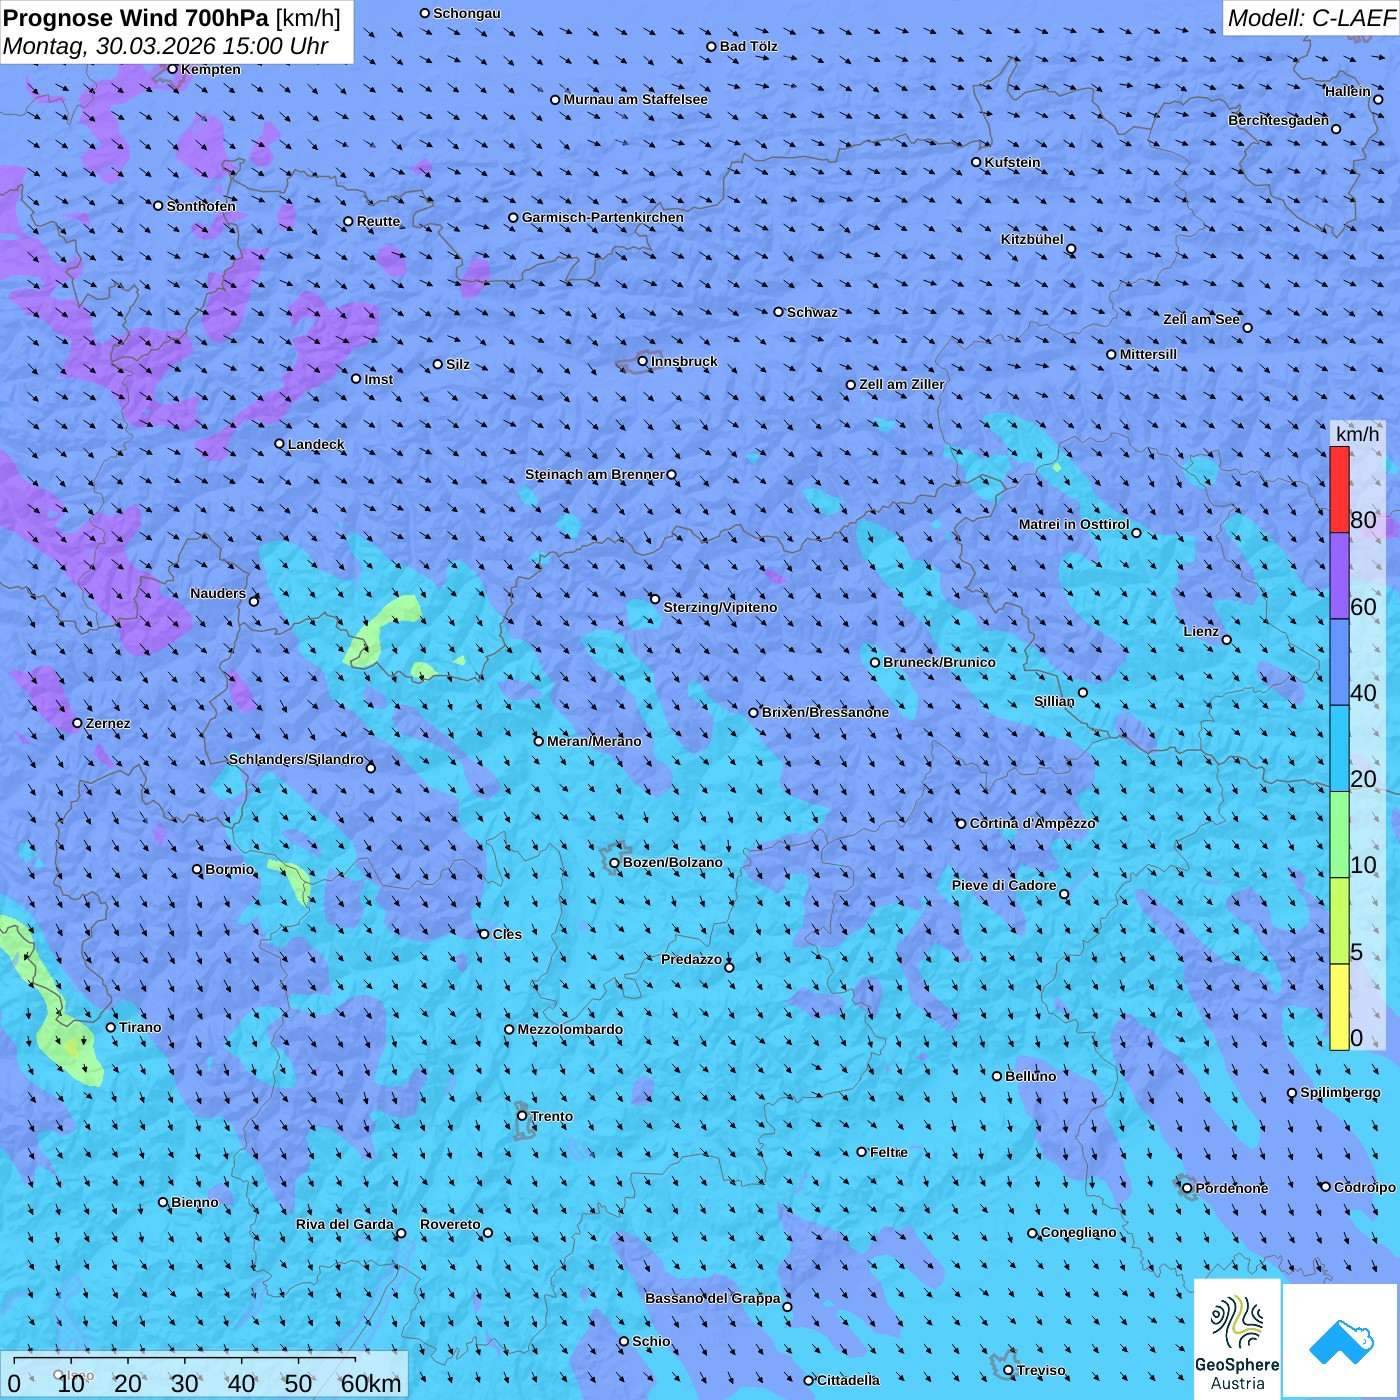Select the Innsbruck city label
This screenshot has height=1400, width=1400.
point(684,361)
